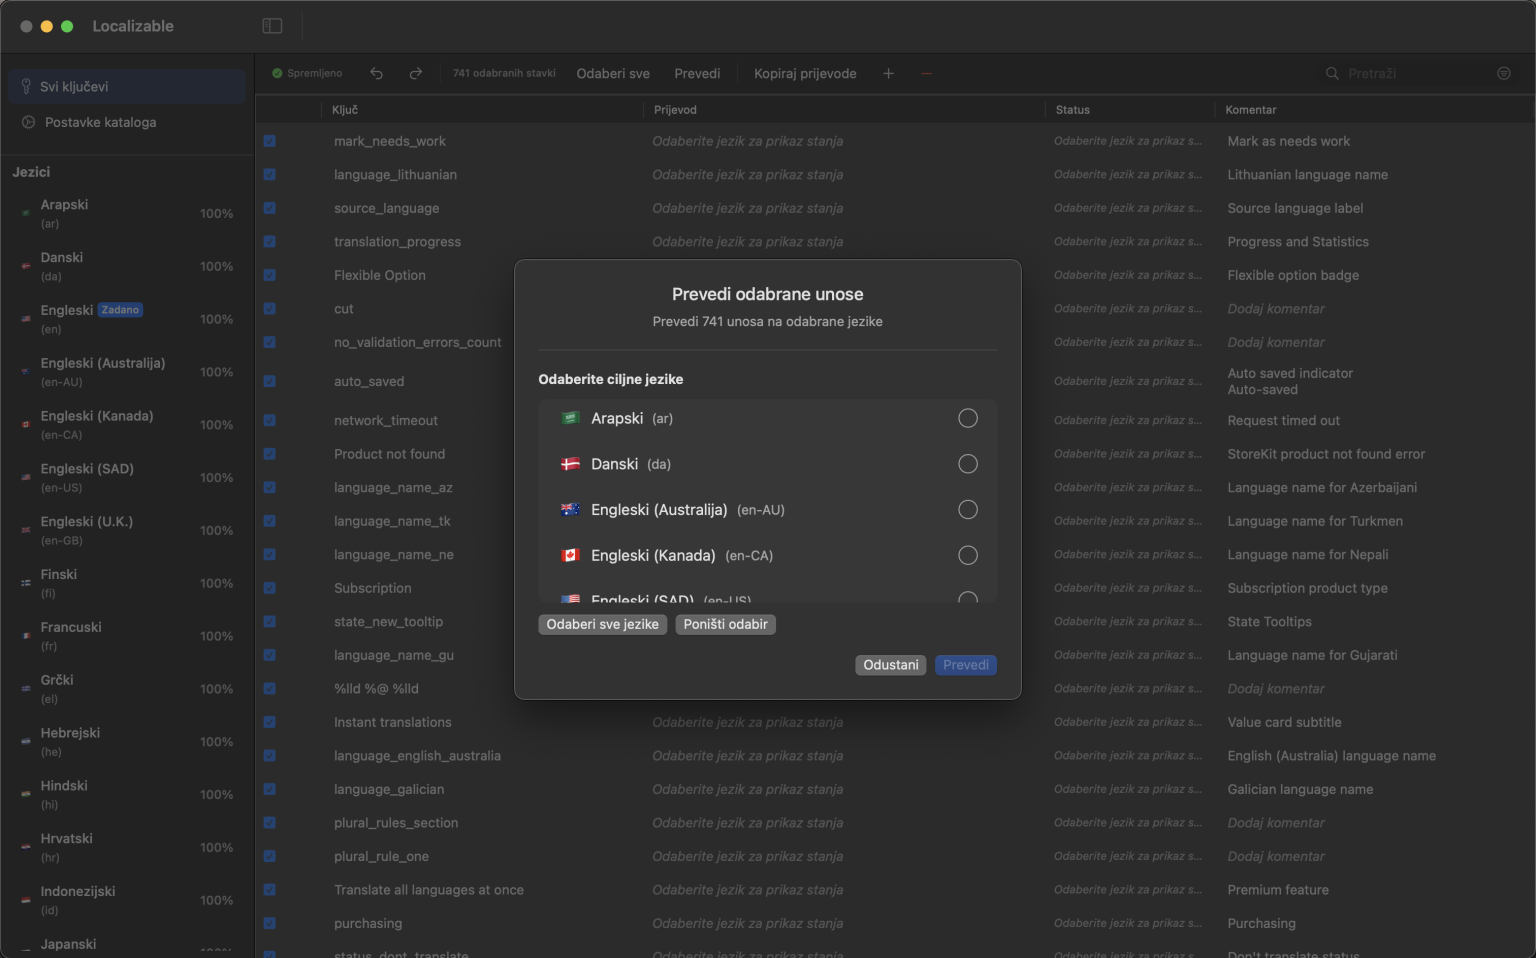1536x958 pixels.
Task: Click the Status column header
Action: (x=1073, y=110)
